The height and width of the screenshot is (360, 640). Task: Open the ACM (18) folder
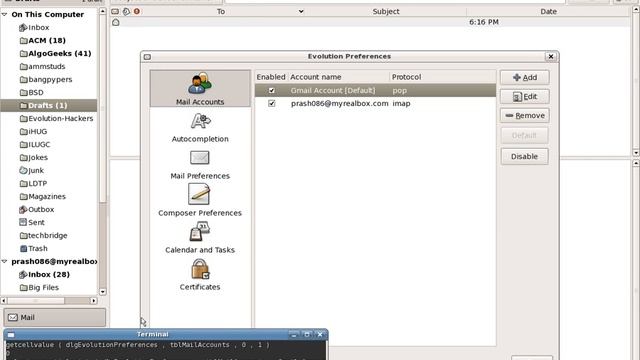pos(43,40)
